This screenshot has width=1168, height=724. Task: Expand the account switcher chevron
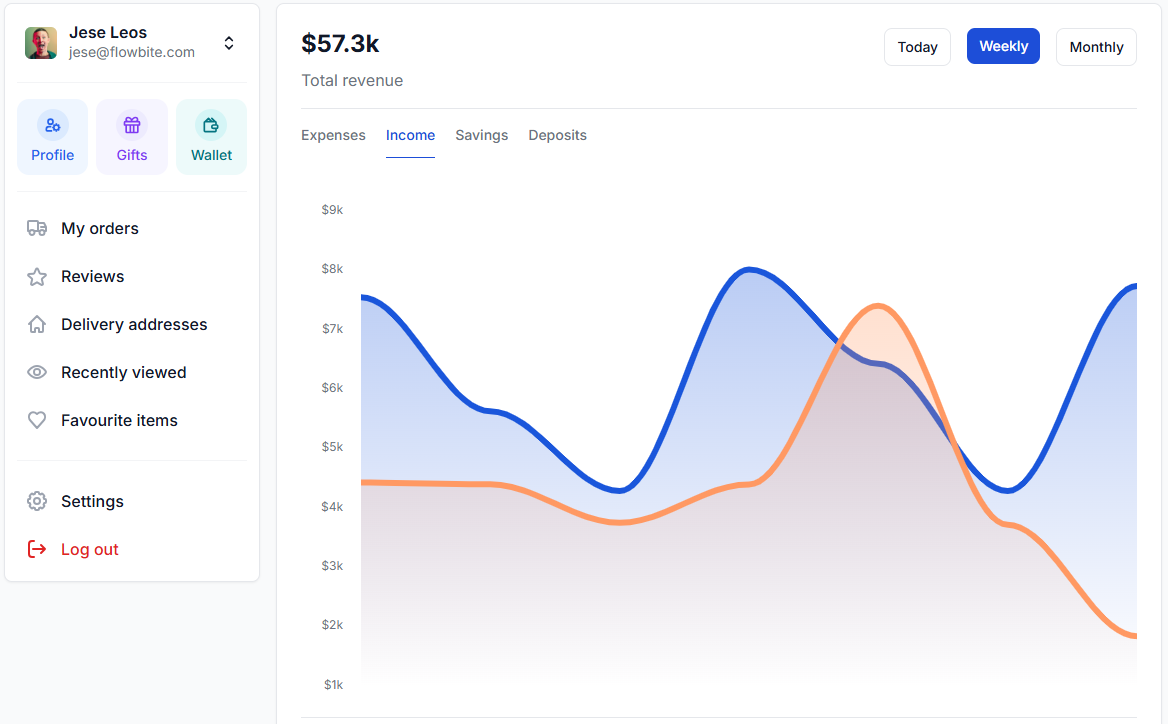click(x=229, y=43)
